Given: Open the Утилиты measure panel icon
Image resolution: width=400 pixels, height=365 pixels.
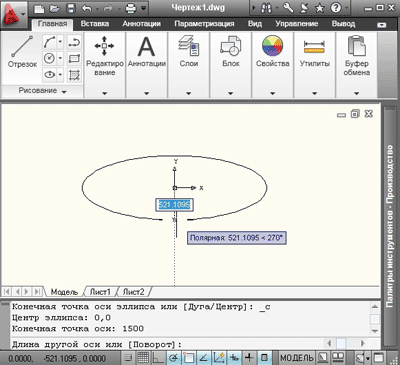Looking at the screenshot, I should tap(314, 46).
